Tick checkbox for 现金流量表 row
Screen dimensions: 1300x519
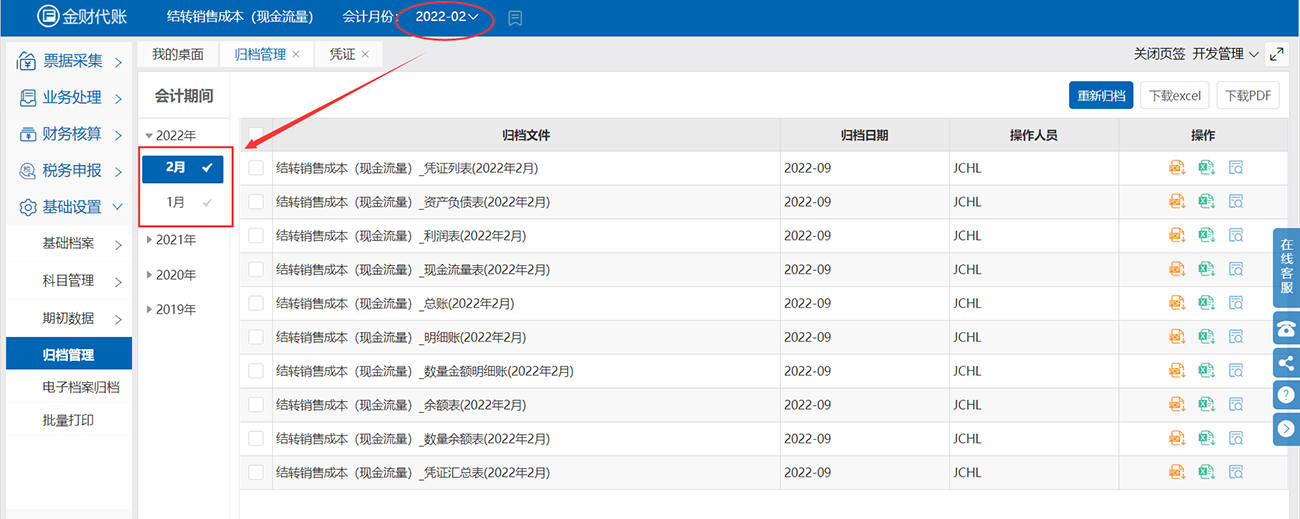[256, 269]
